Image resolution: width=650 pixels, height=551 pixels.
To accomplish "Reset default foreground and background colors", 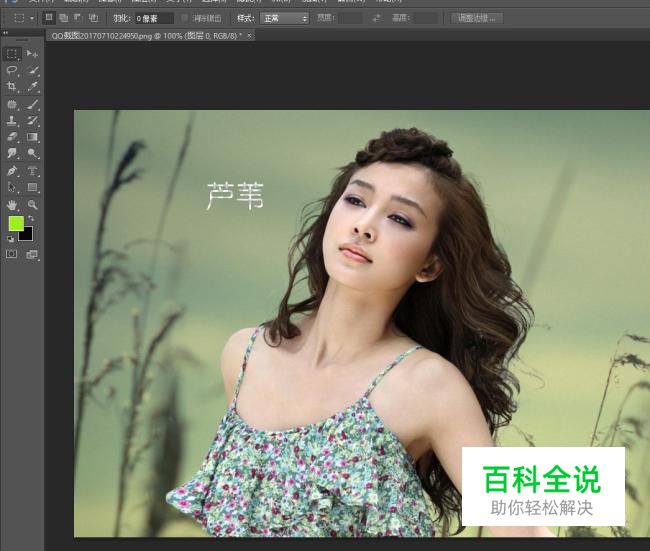I will click(10, 239).
